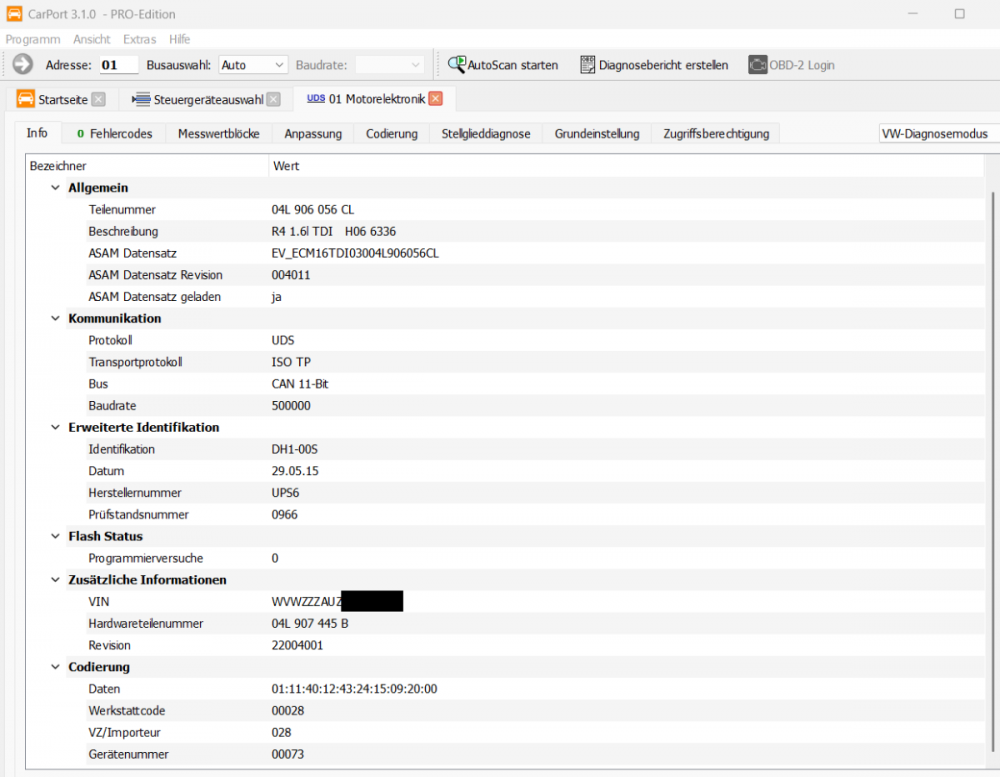Click the vertical scrollbar of the info list
The height and width of the screenshot is (777, 1000).
[991, 450]
